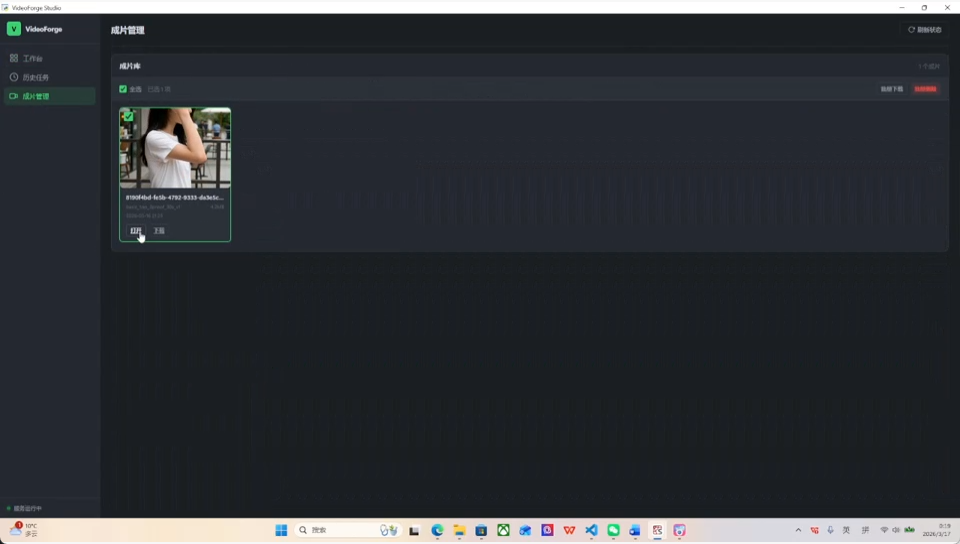Screen dimensions: 960x544
Task: Click the 拼 pinyin input mode indicator
Action: point(865,530)
